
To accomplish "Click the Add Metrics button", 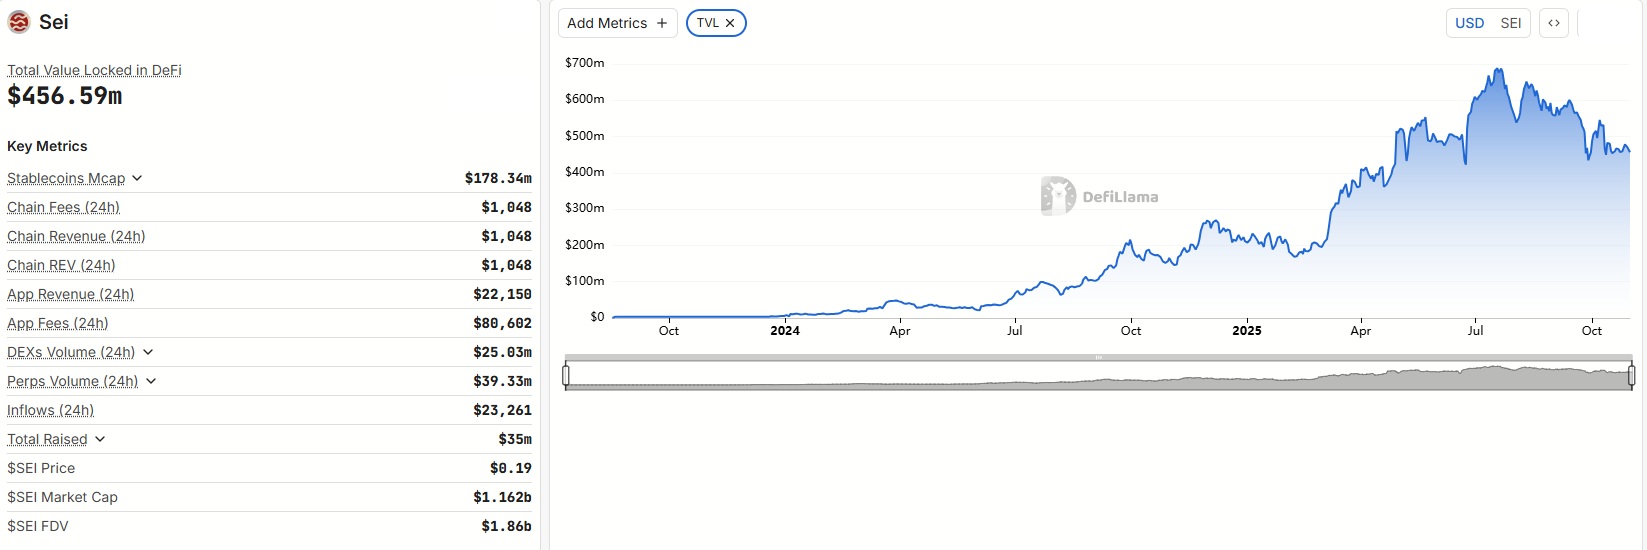I will click(617, 23).
